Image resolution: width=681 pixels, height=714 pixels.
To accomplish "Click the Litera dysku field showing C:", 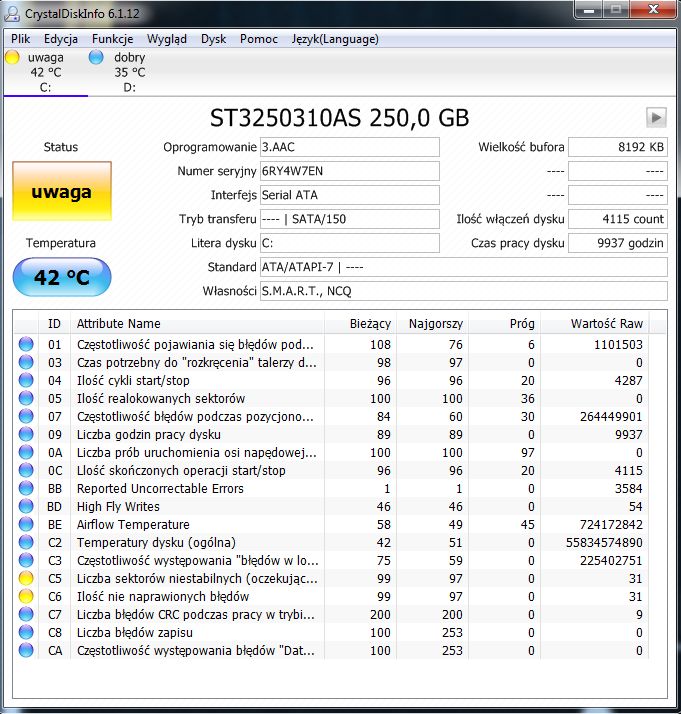I will [350, 243].
